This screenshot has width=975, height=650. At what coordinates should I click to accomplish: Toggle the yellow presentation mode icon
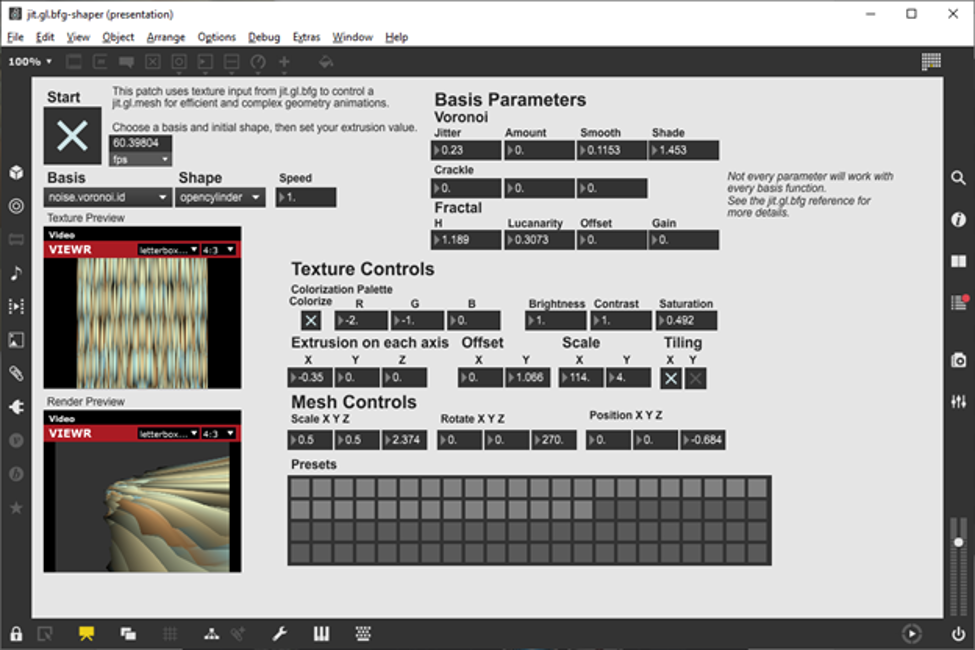(86, 633)
